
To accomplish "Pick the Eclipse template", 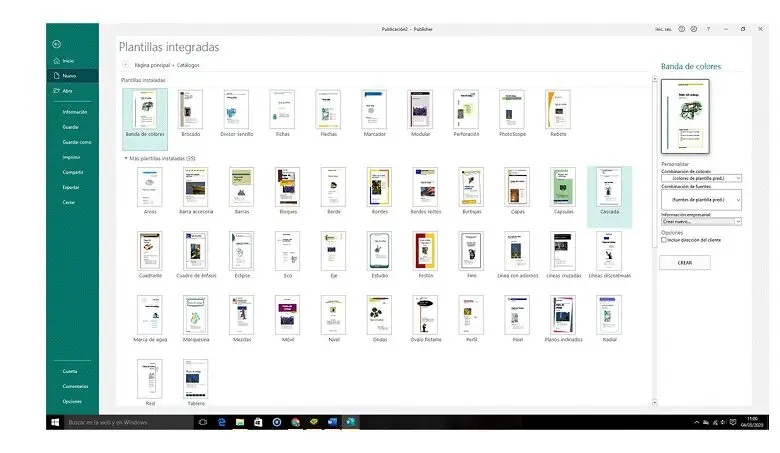I will pyautogui.click(x=242, y=255).
